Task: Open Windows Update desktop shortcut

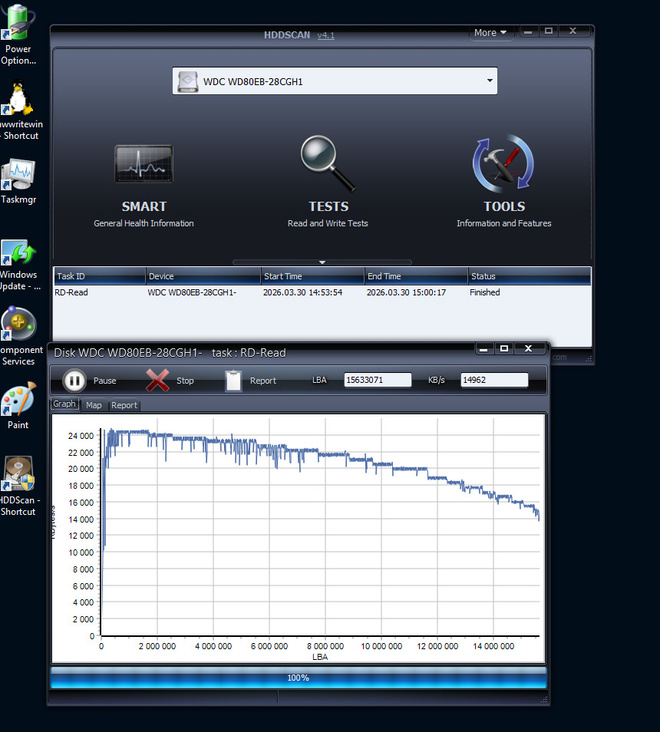Action: (19, 265)
